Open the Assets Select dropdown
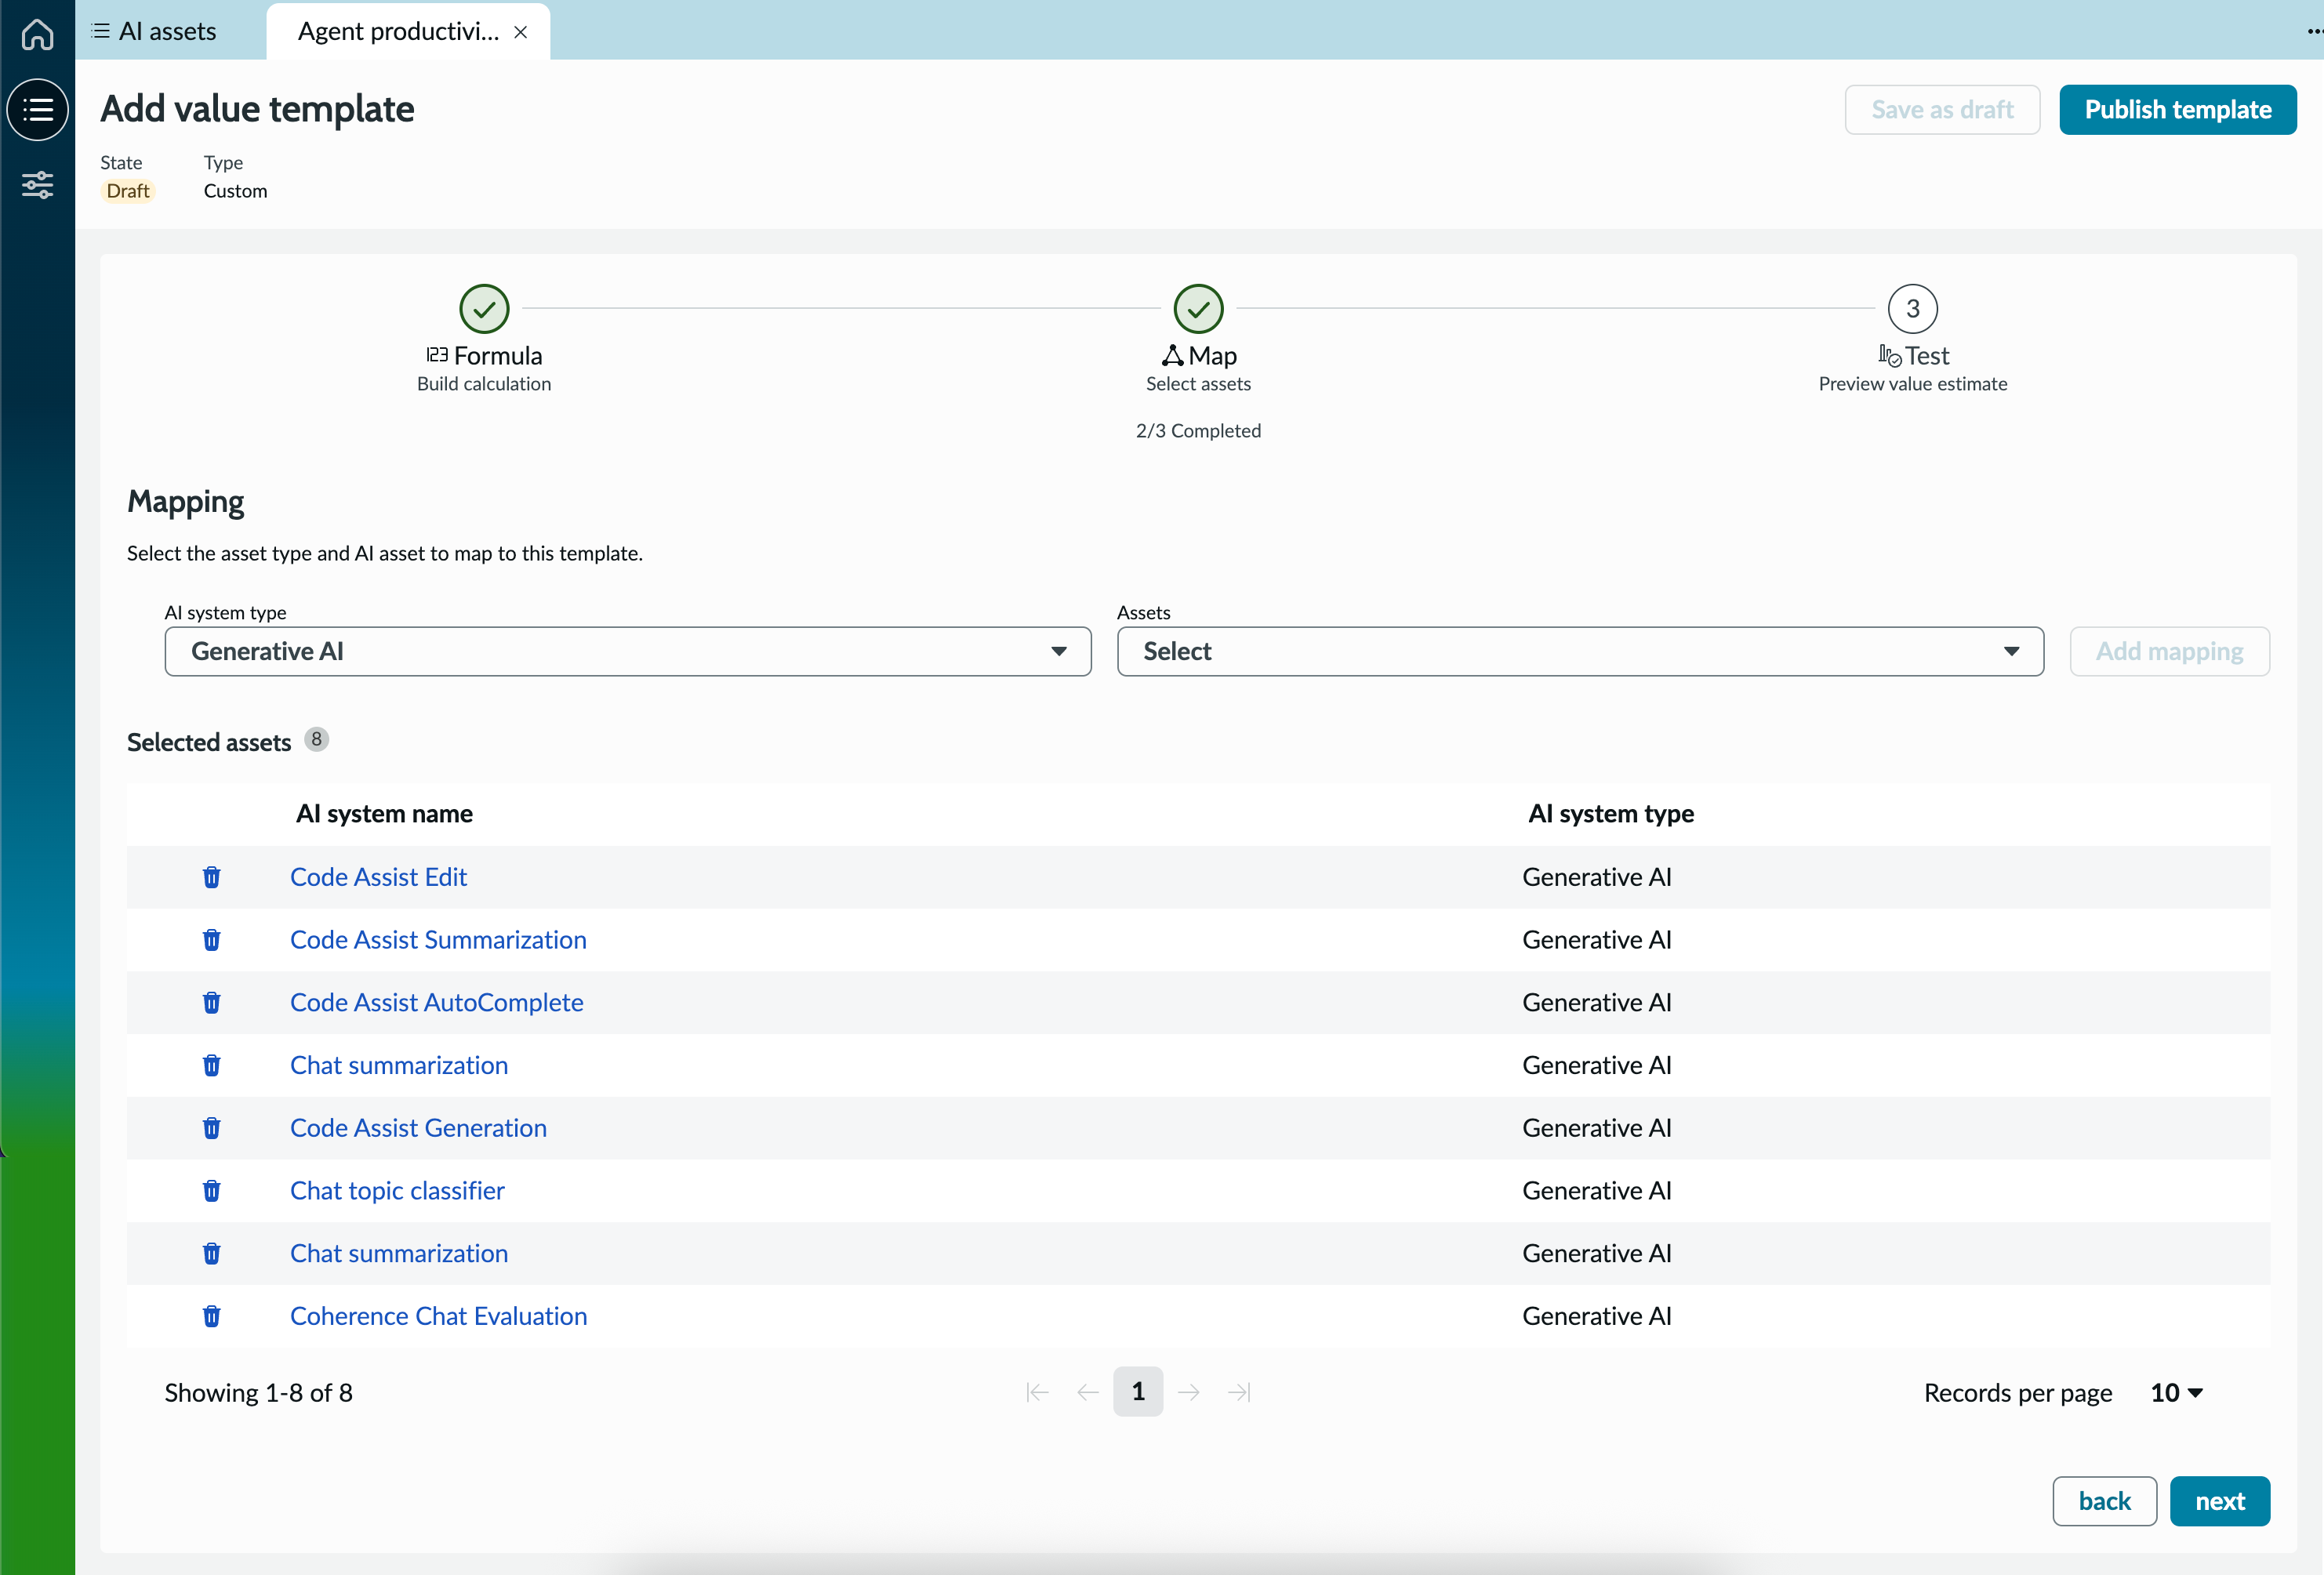The height and width of the screenshot is (1575, 2324). 1580,652
